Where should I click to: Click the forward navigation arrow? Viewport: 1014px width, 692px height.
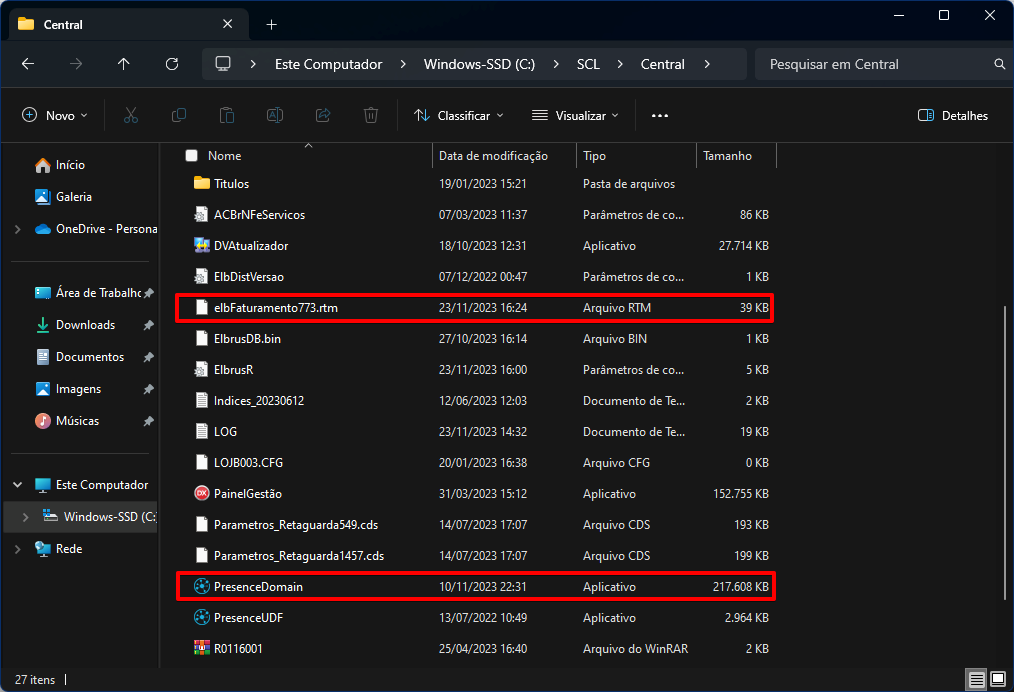[76, 64]
